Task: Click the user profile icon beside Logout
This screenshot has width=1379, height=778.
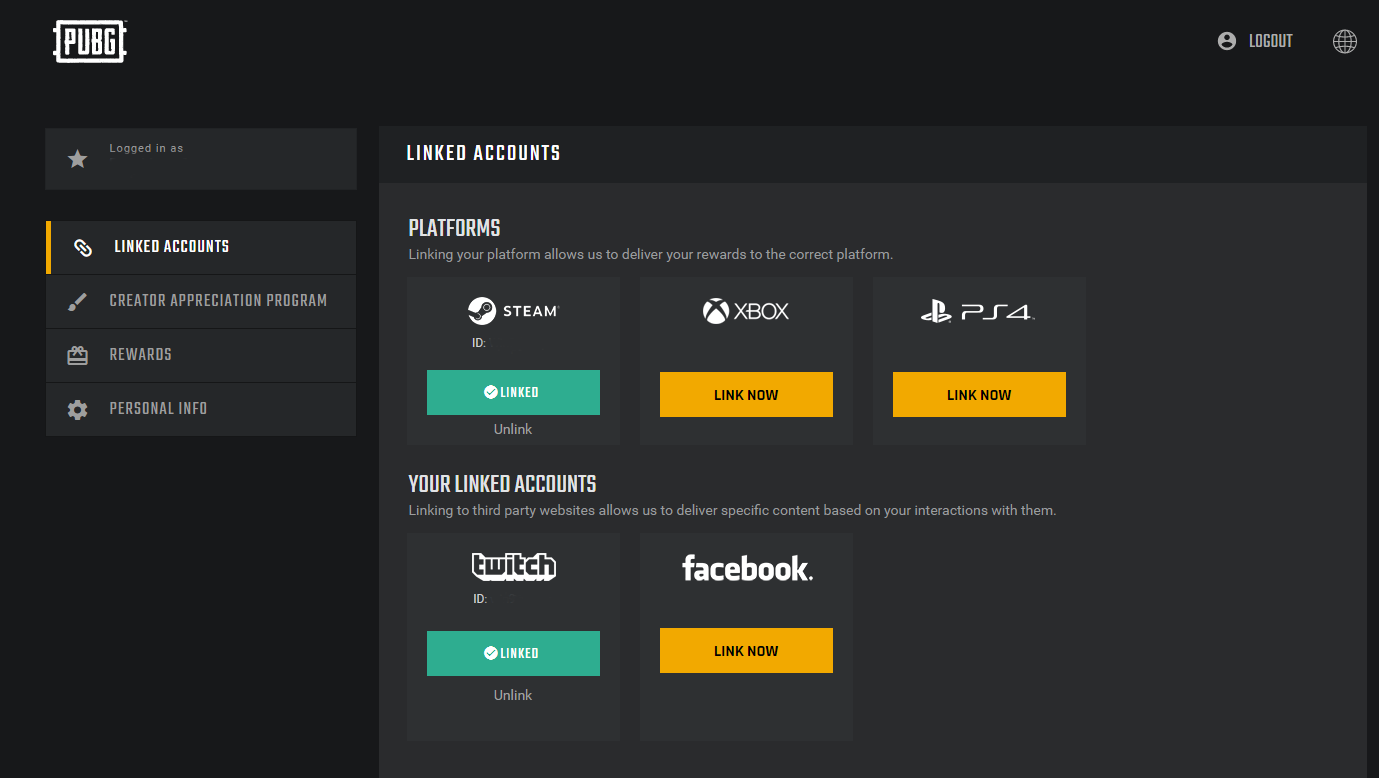Action: pyautogui.click(x=1227, y=41)
